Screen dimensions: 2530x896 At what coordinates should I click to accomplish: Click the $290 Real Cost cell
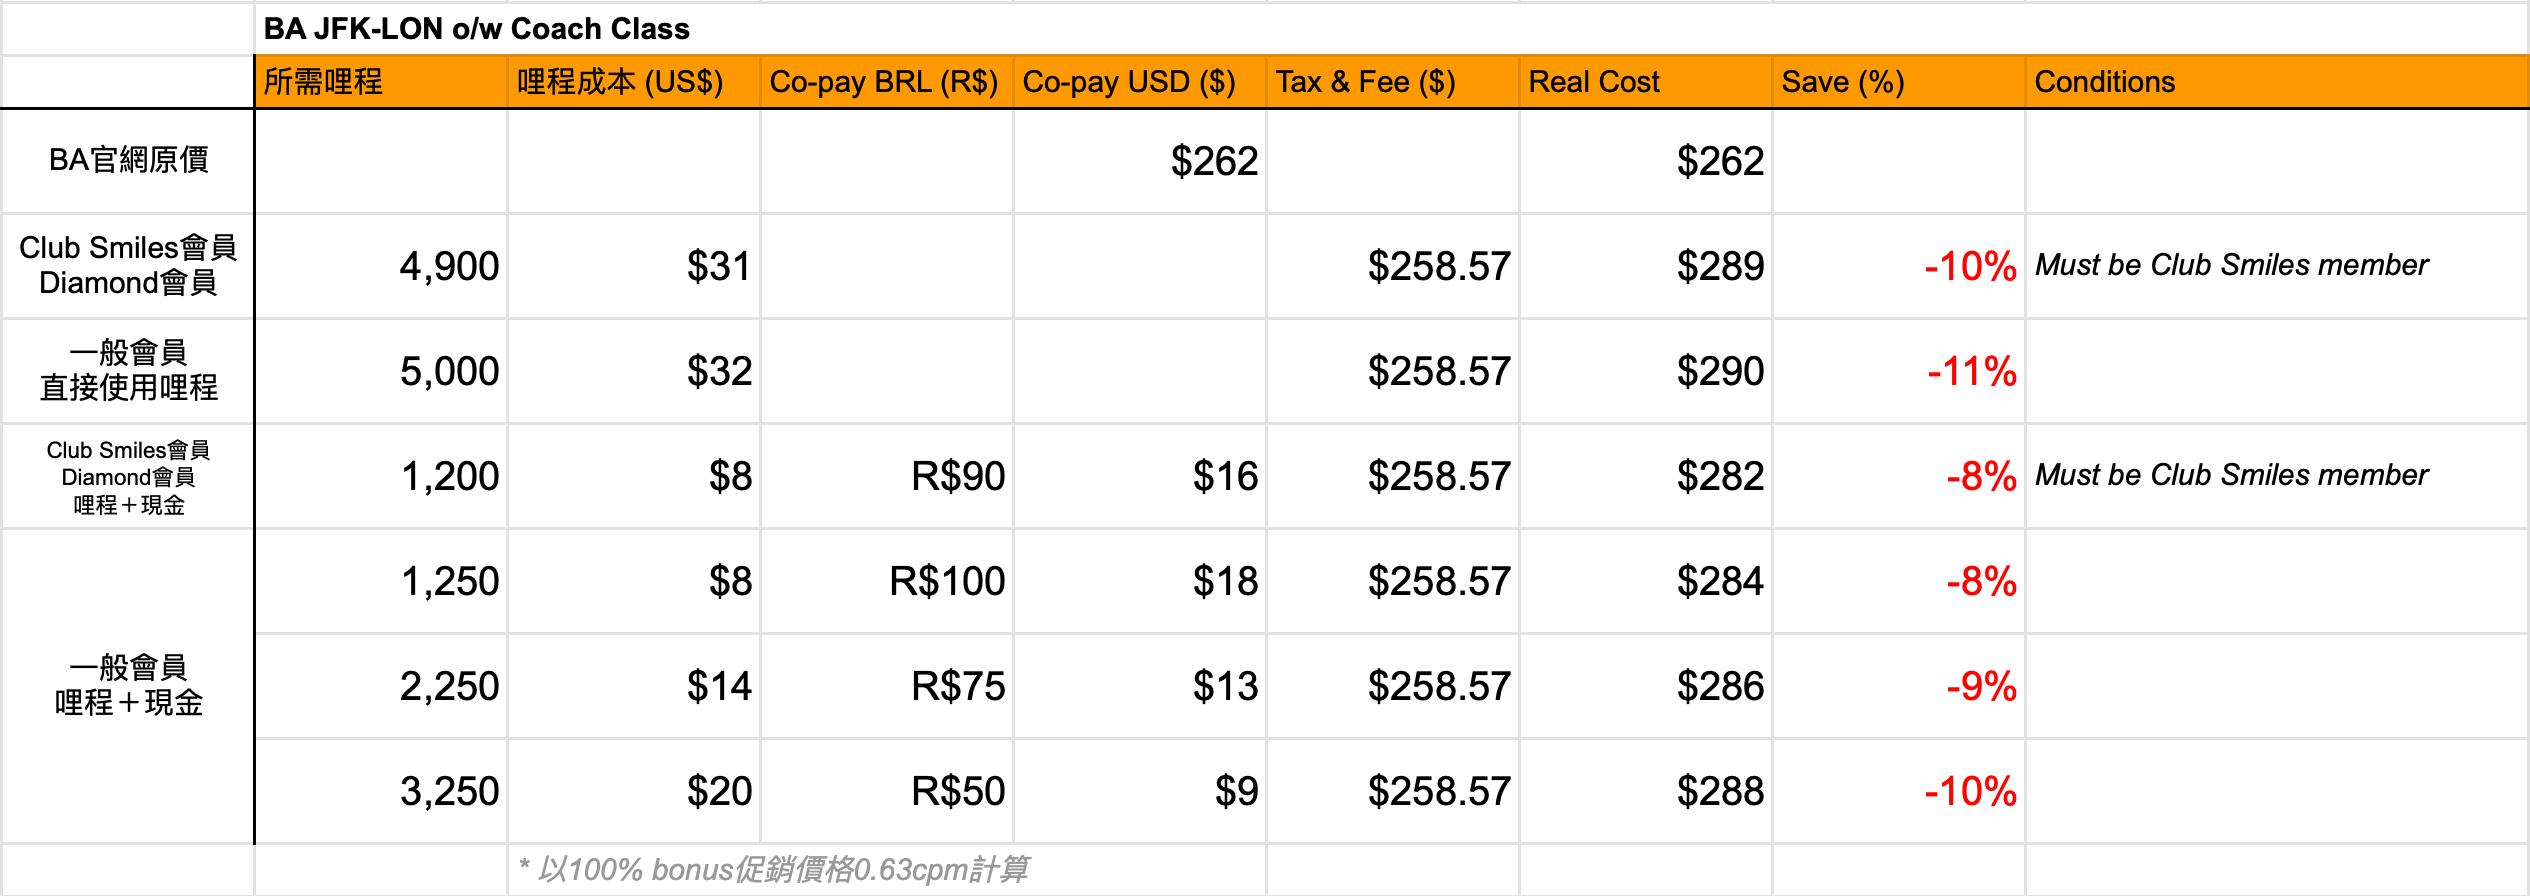(x=1645, y=371)
